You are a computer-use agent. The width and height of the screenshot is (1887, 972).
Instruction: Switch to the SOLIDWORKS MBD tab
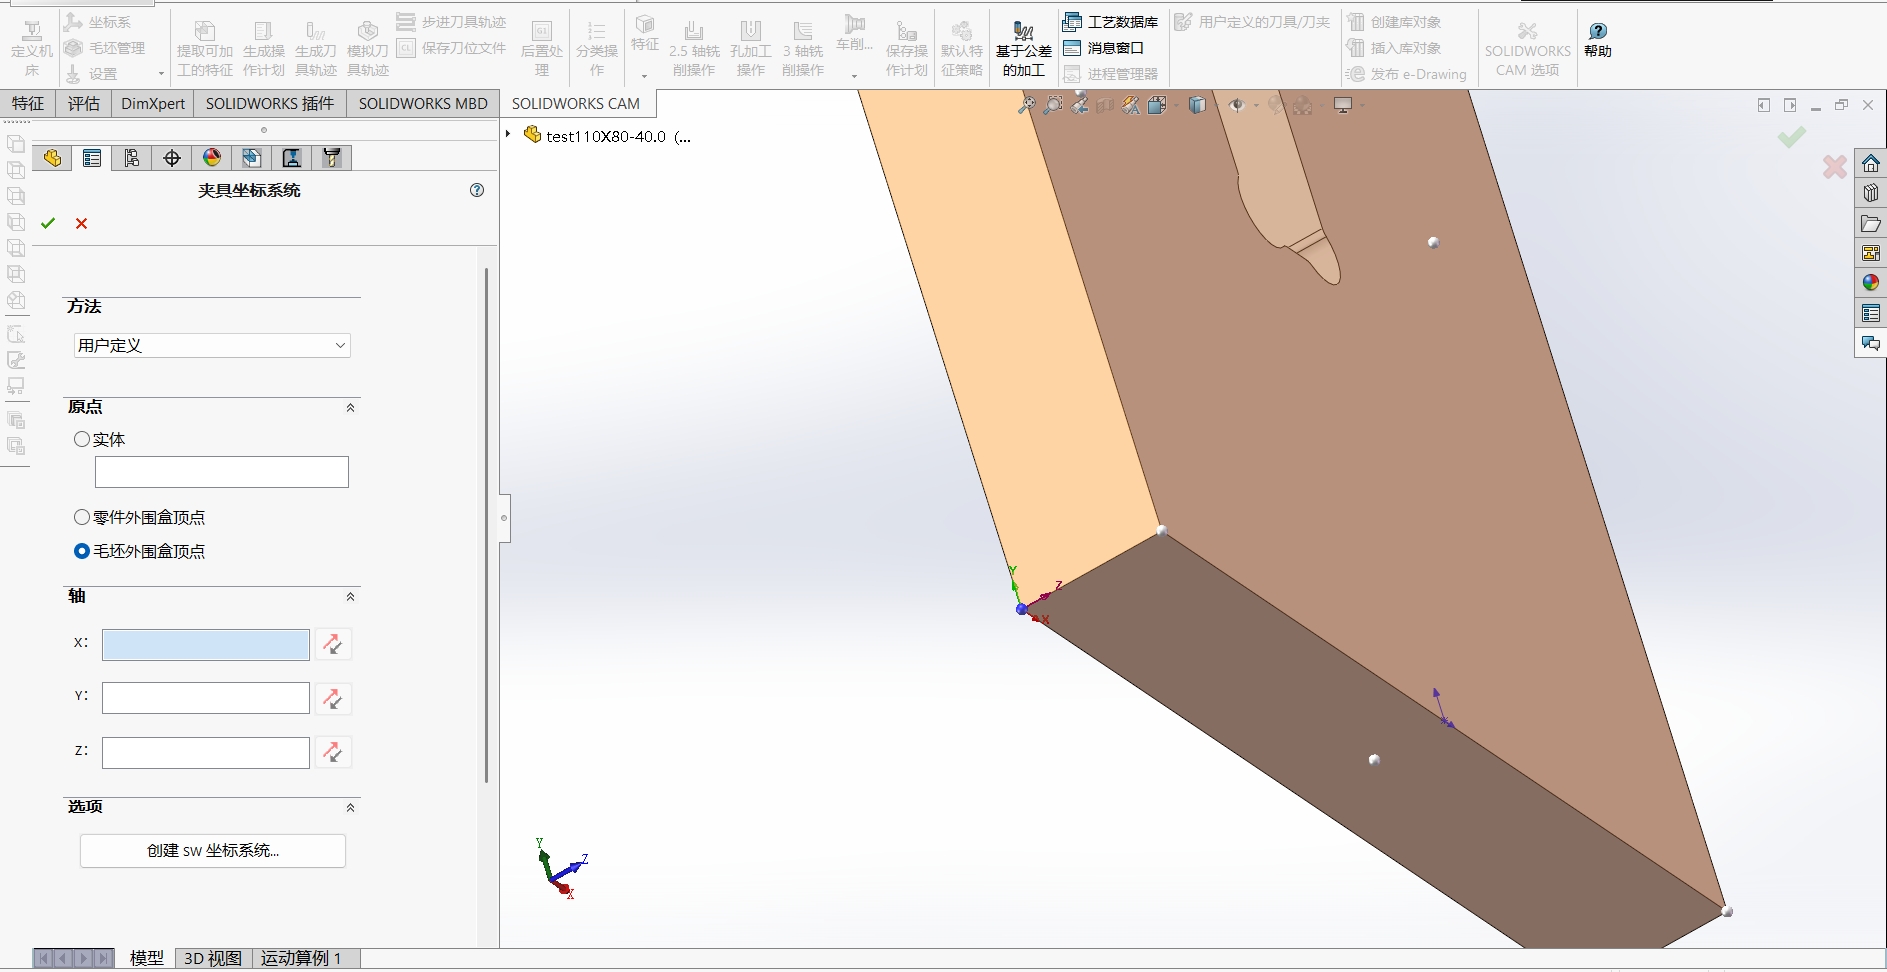pos(423,103)
